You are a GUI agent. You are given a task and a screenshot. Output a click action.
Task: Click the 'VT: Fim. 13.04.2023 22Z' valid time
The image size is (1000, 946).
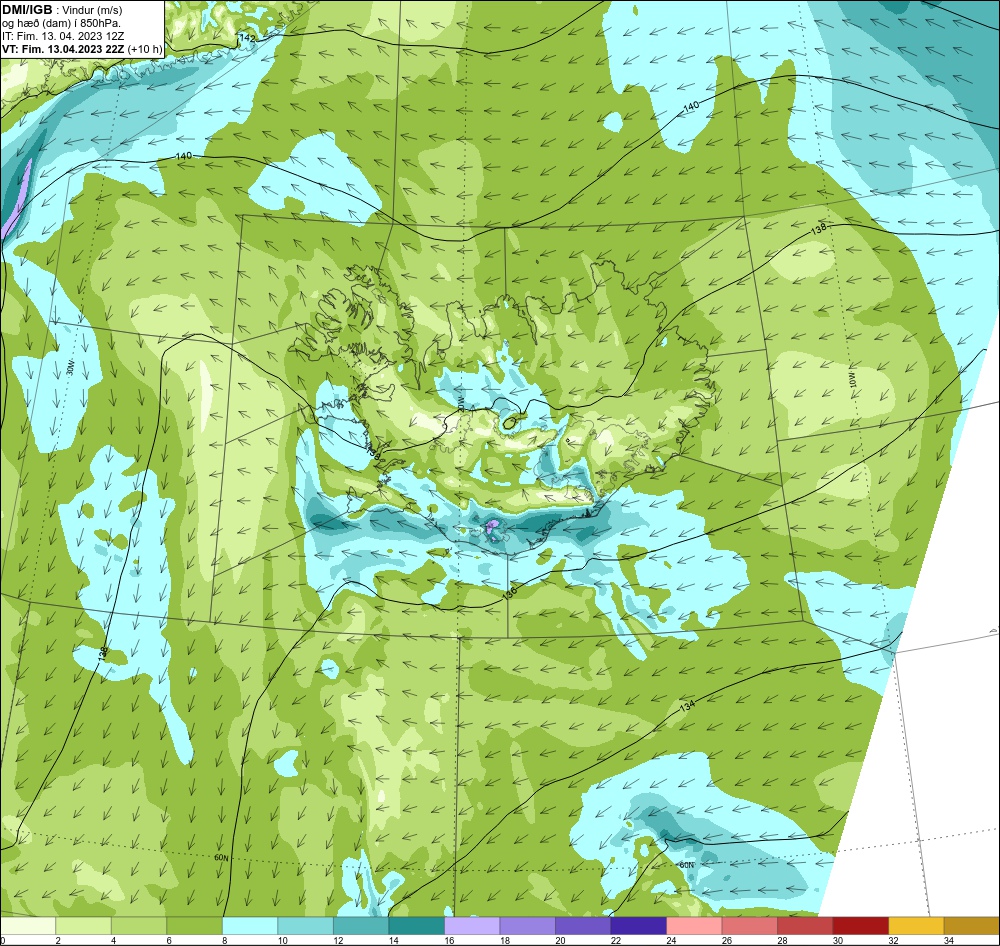(64, 49)
